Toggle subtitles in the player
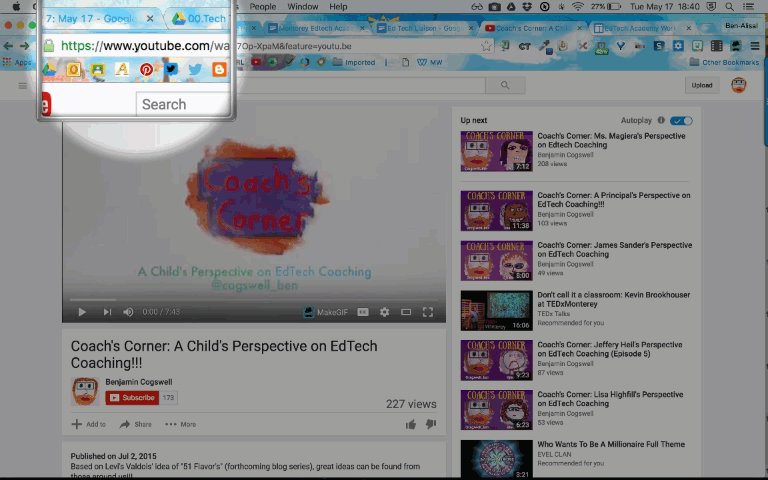Viewport: 768px width, 480px height. 363,312
